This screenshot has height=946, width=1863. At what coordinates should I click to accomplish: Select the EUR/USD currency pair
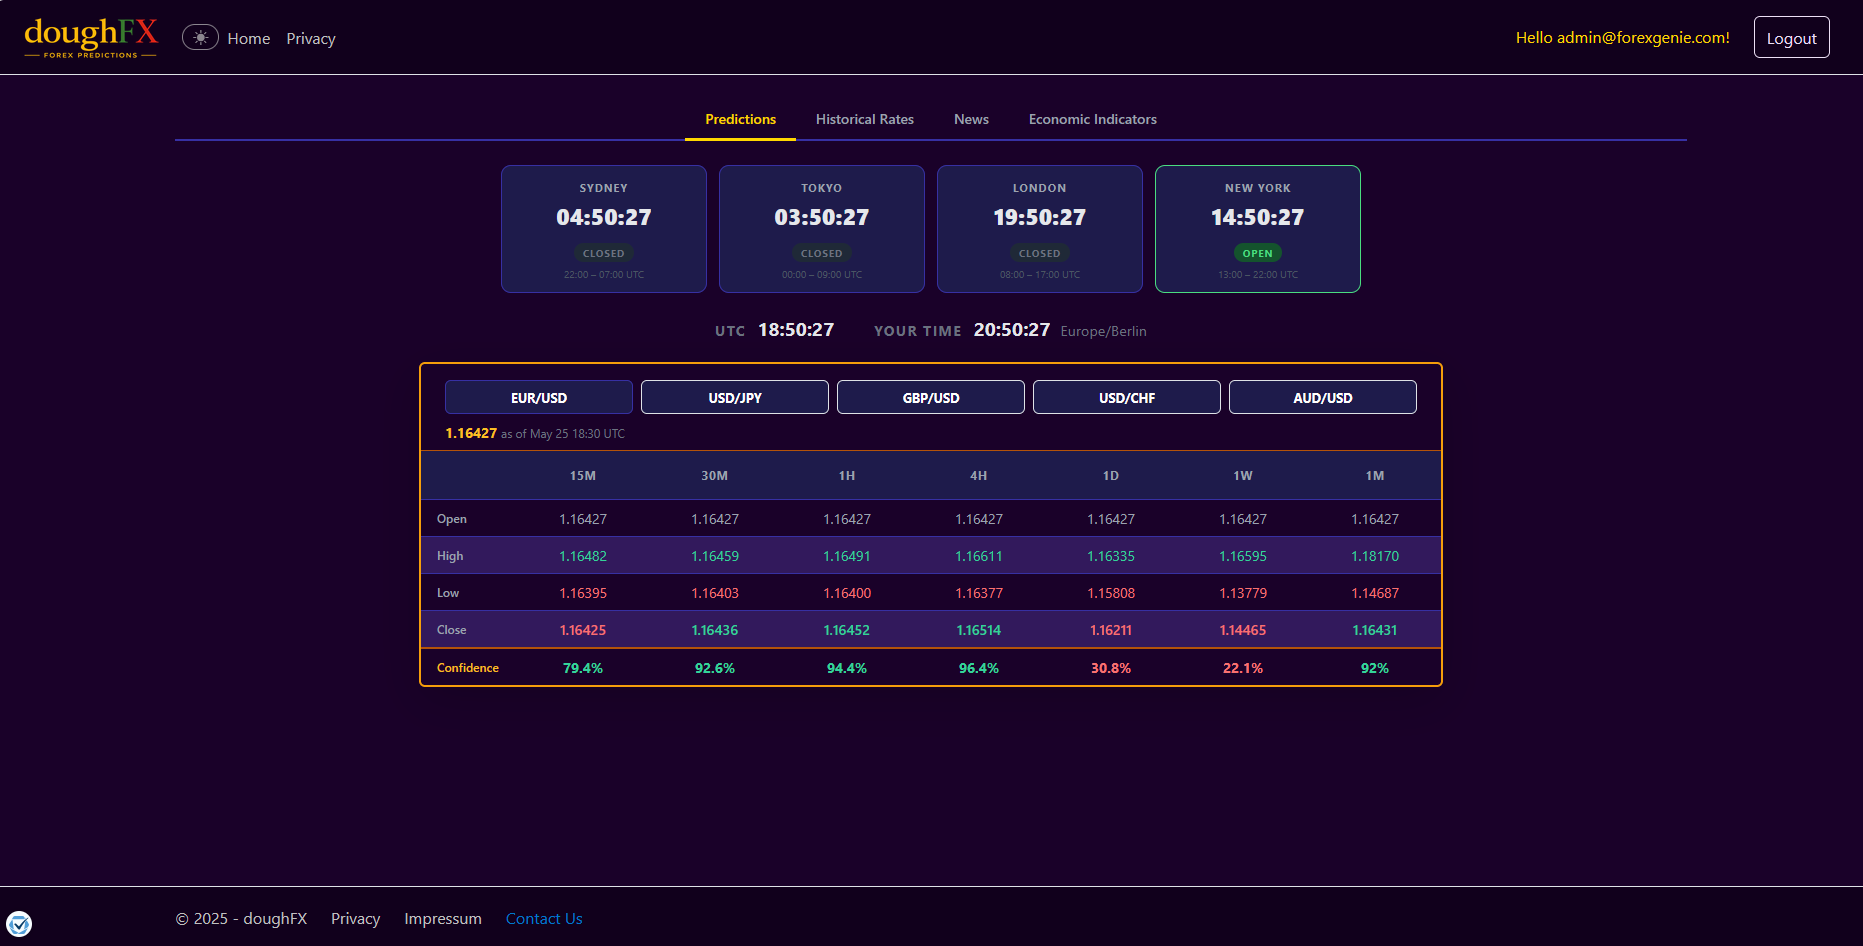tap(539, 397)
